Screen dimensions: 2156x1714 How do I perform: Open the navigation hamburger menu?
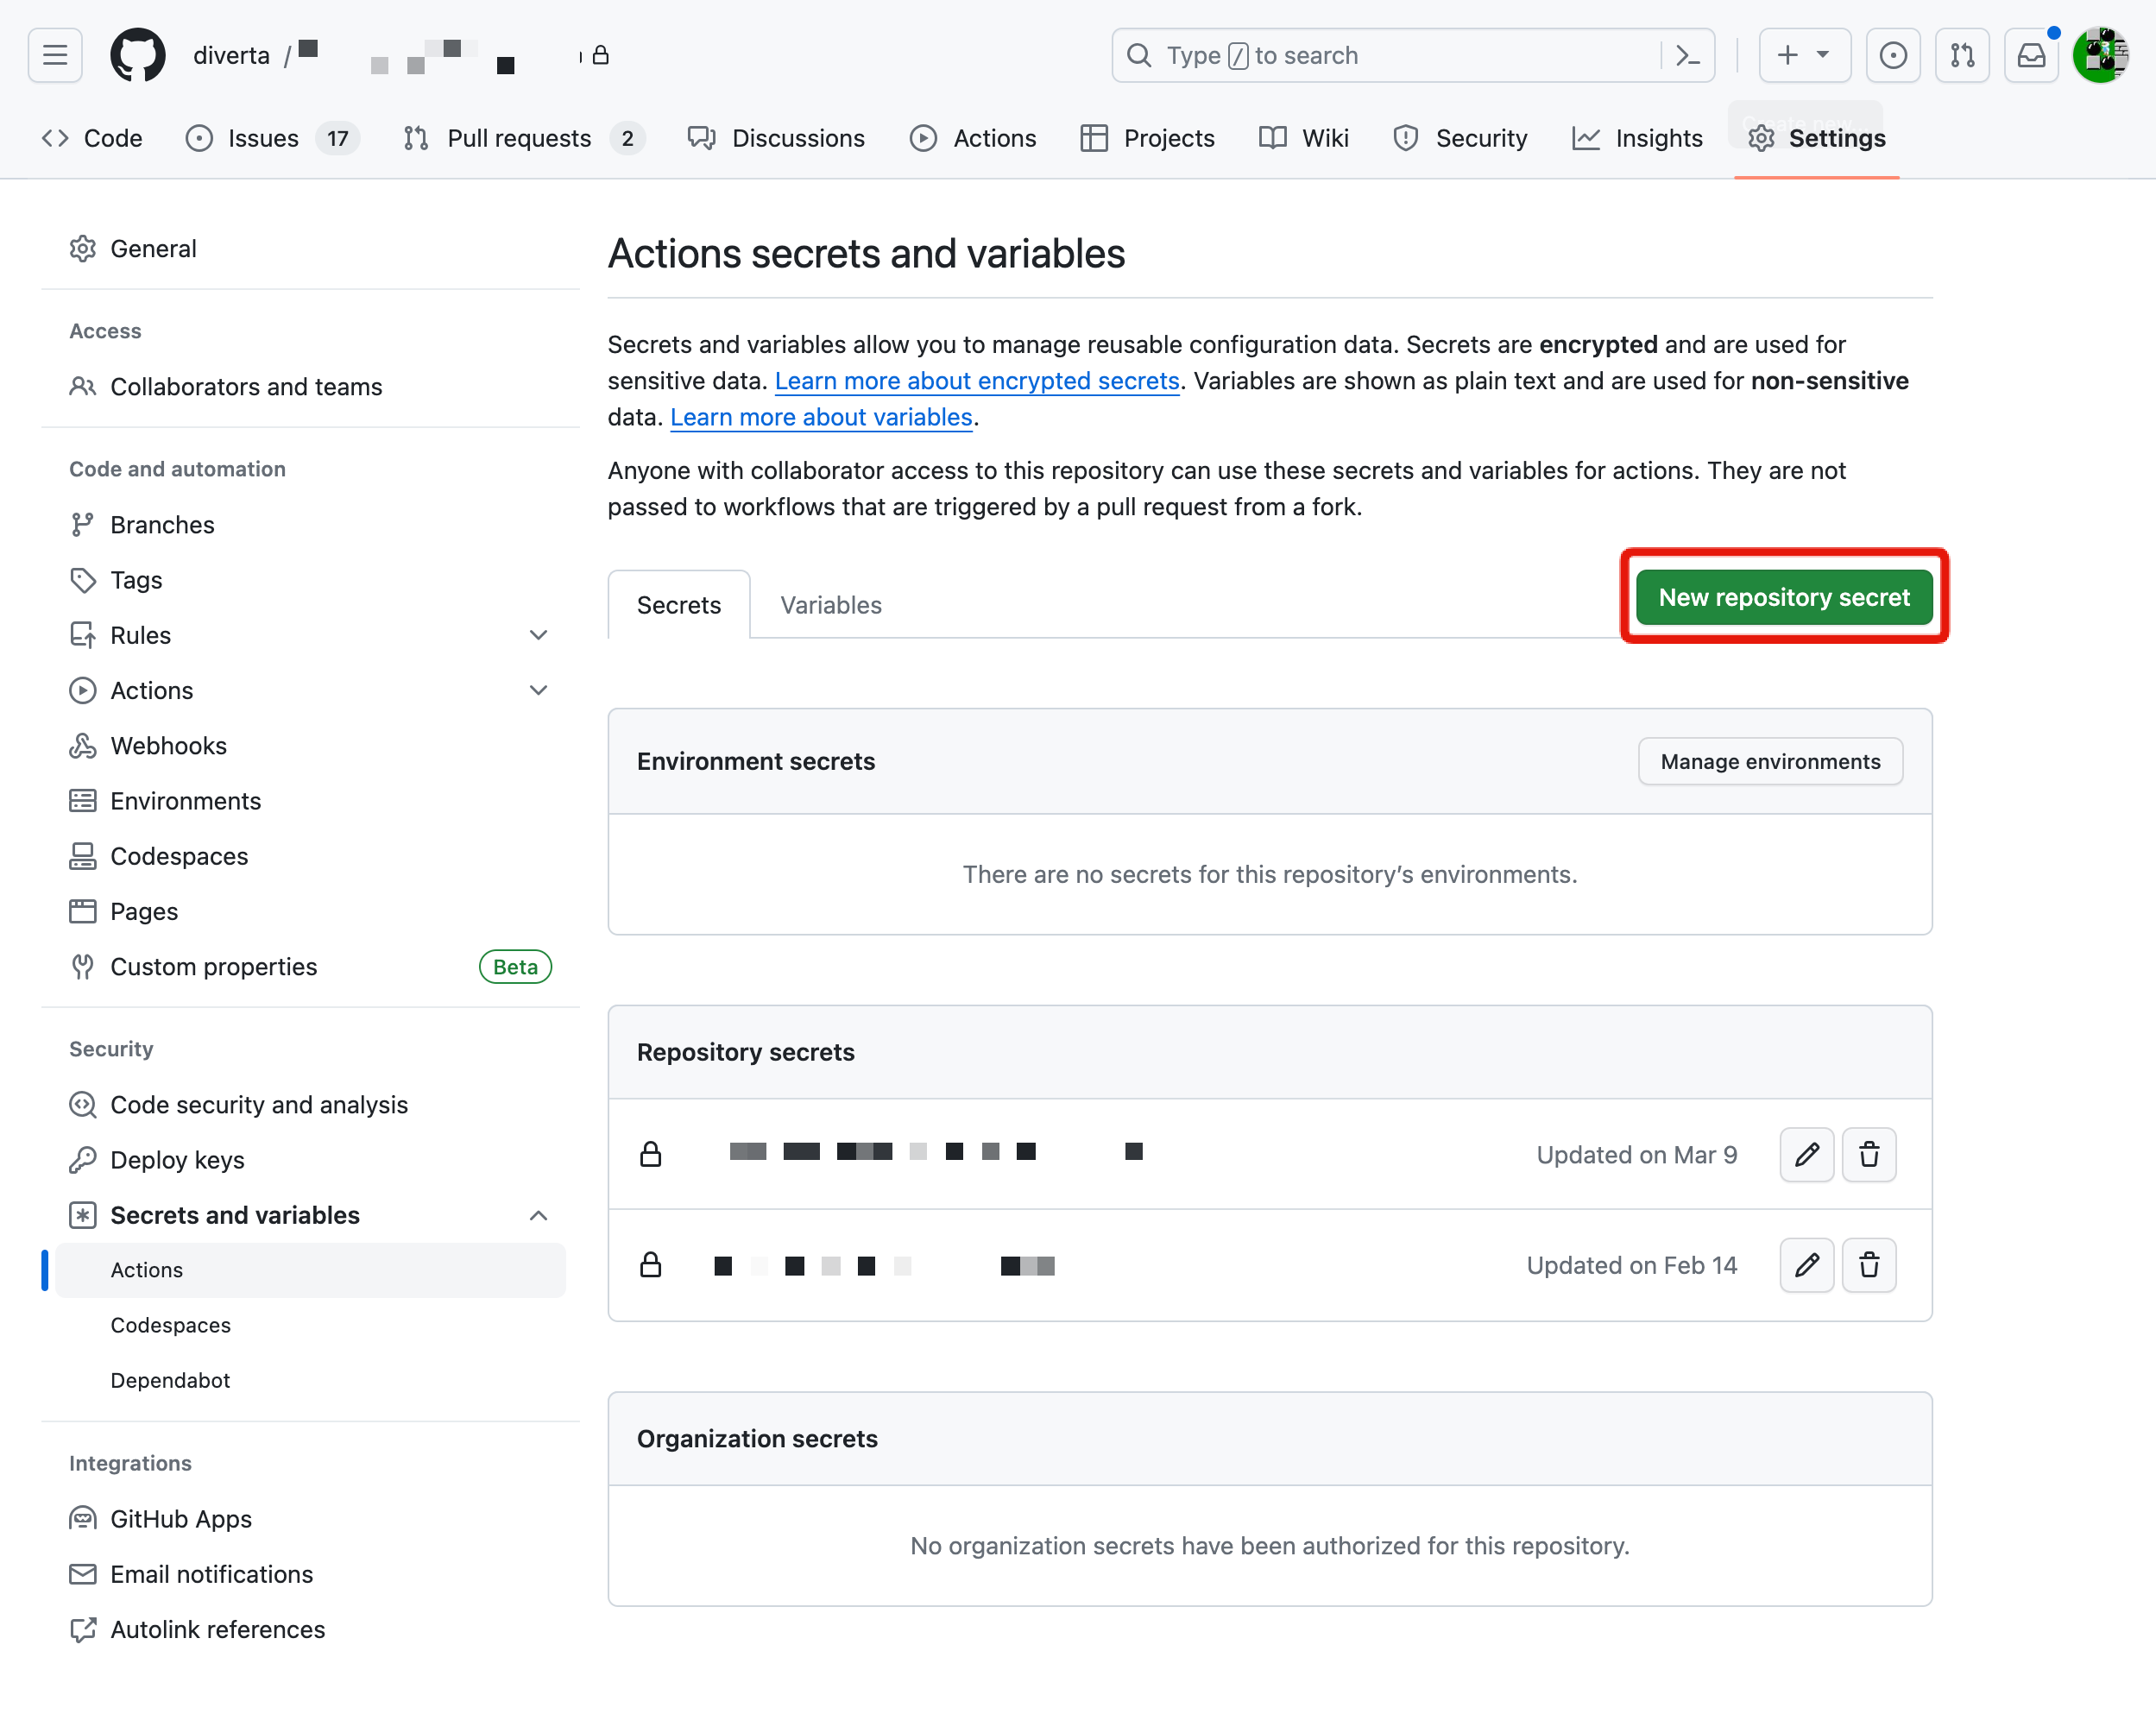coord(54,55)
